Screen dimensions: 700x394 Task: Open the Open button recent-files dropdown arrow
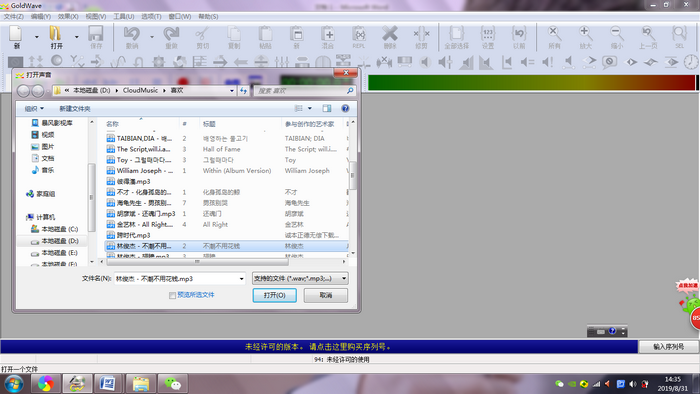[76, 37]
